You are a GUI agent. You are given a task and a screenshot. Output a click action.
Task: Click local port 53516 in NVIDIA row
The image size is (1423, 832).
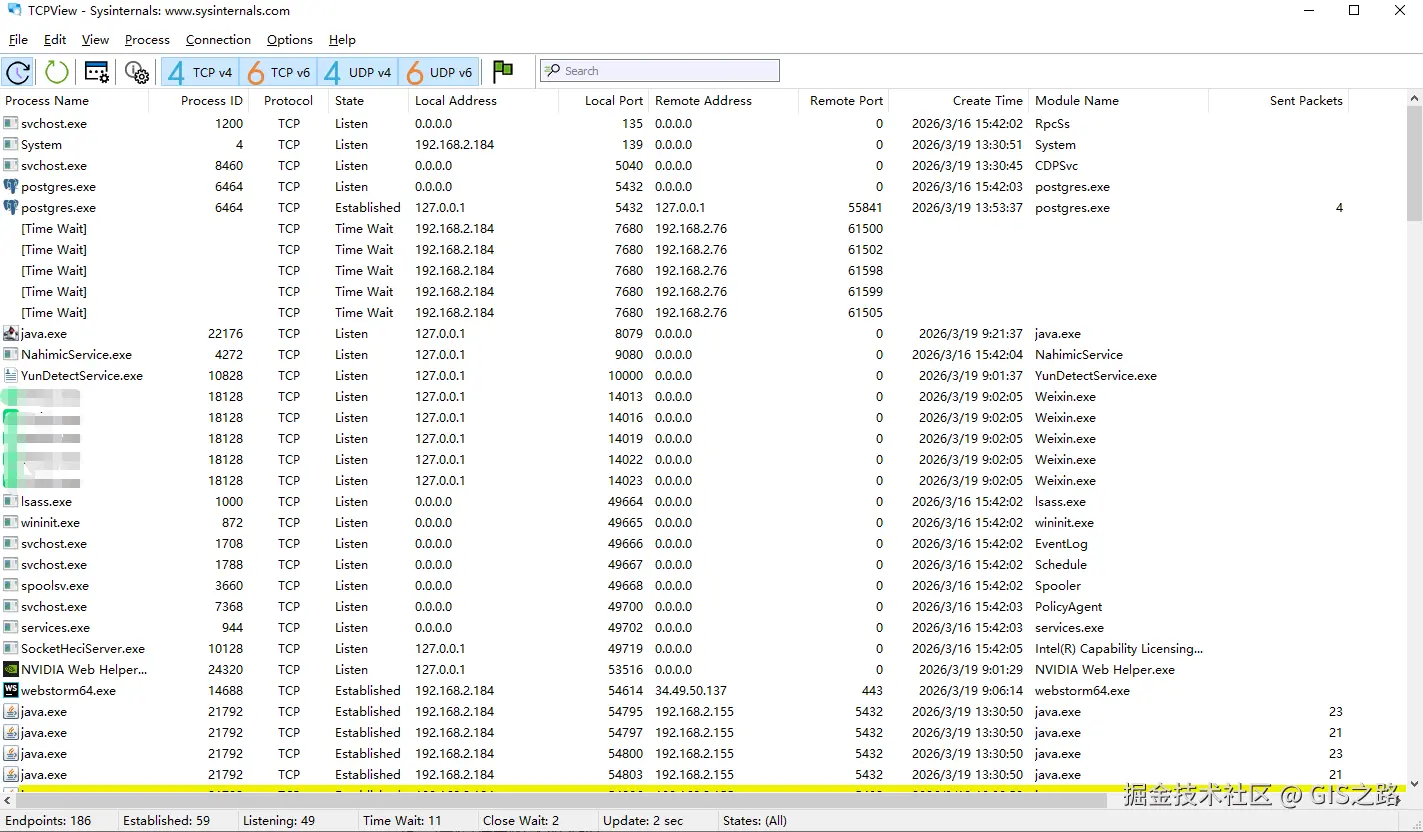click(626, 670)
